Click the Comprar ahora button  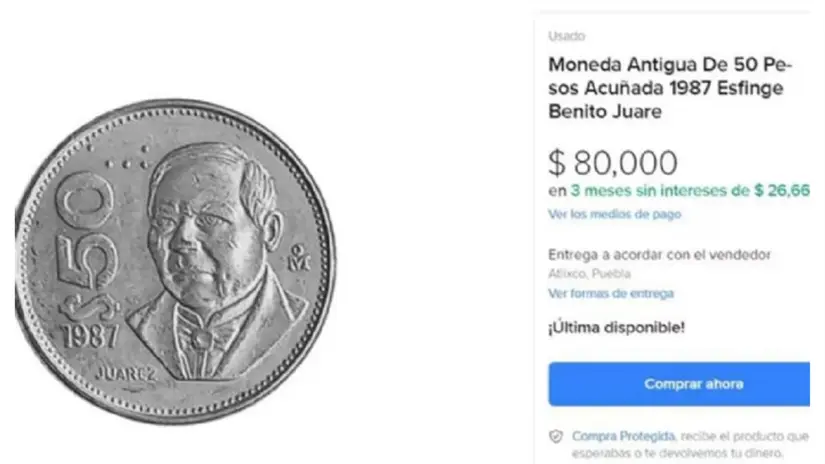[679, 384]
